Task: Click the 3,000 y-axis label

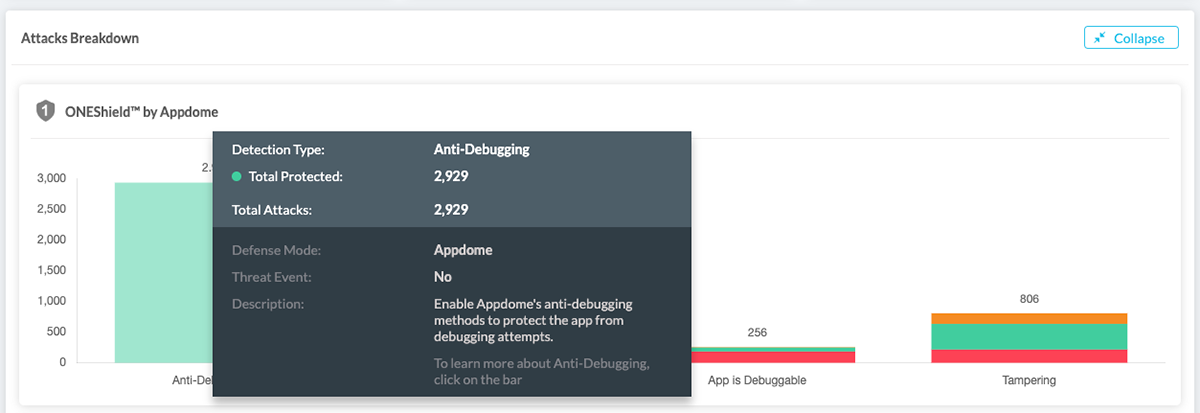Action: [51, 178]
